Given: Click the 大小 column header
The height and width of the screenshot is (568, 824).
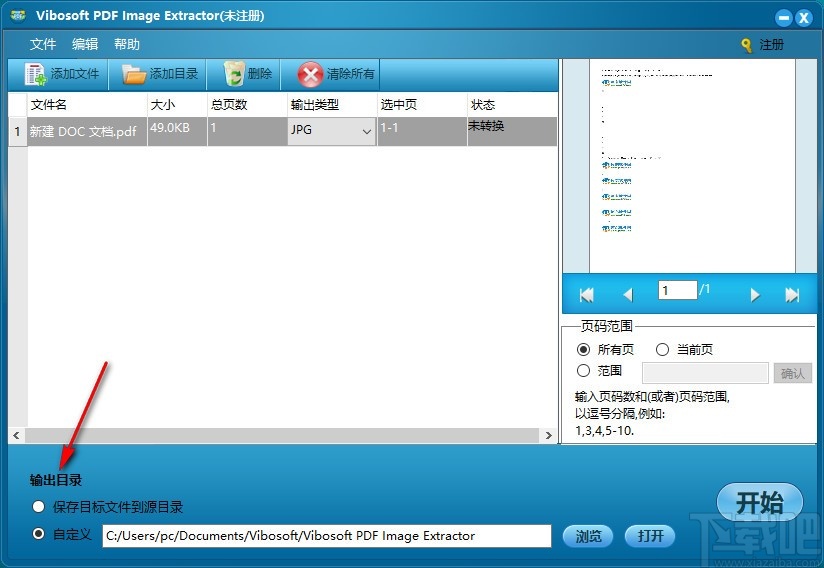Looking at the screenshot, I should click(177, 105).
